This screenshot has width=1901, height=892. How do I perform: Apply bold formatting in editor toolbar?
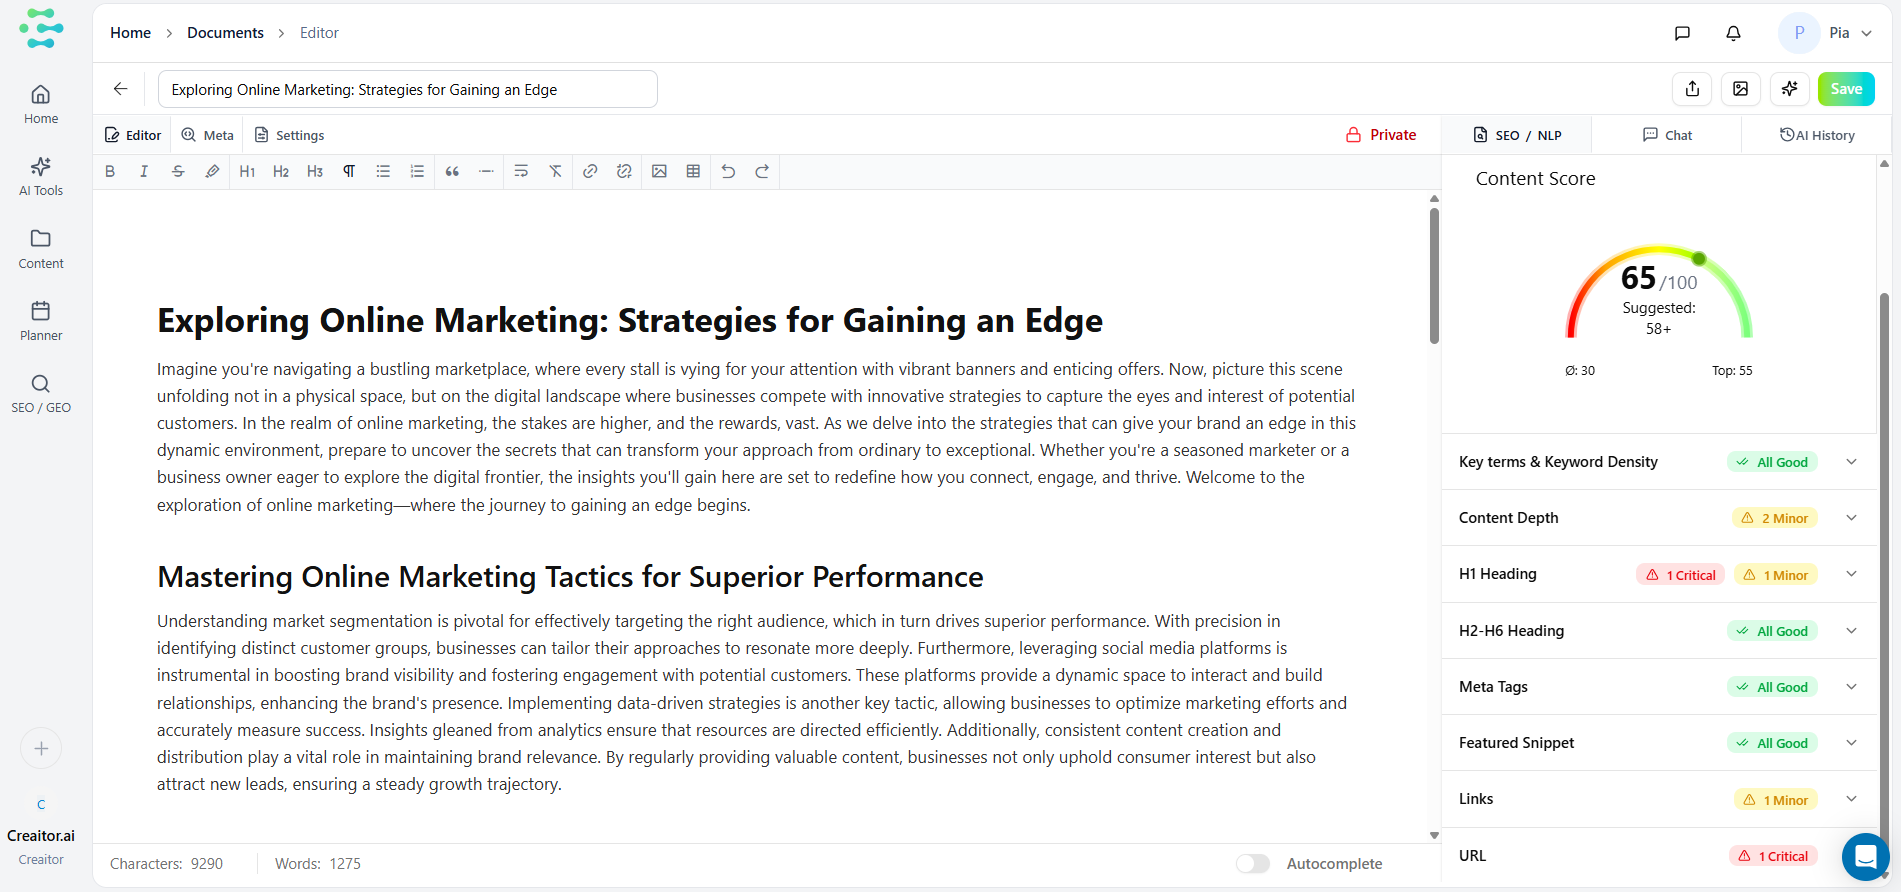(110, 172)
